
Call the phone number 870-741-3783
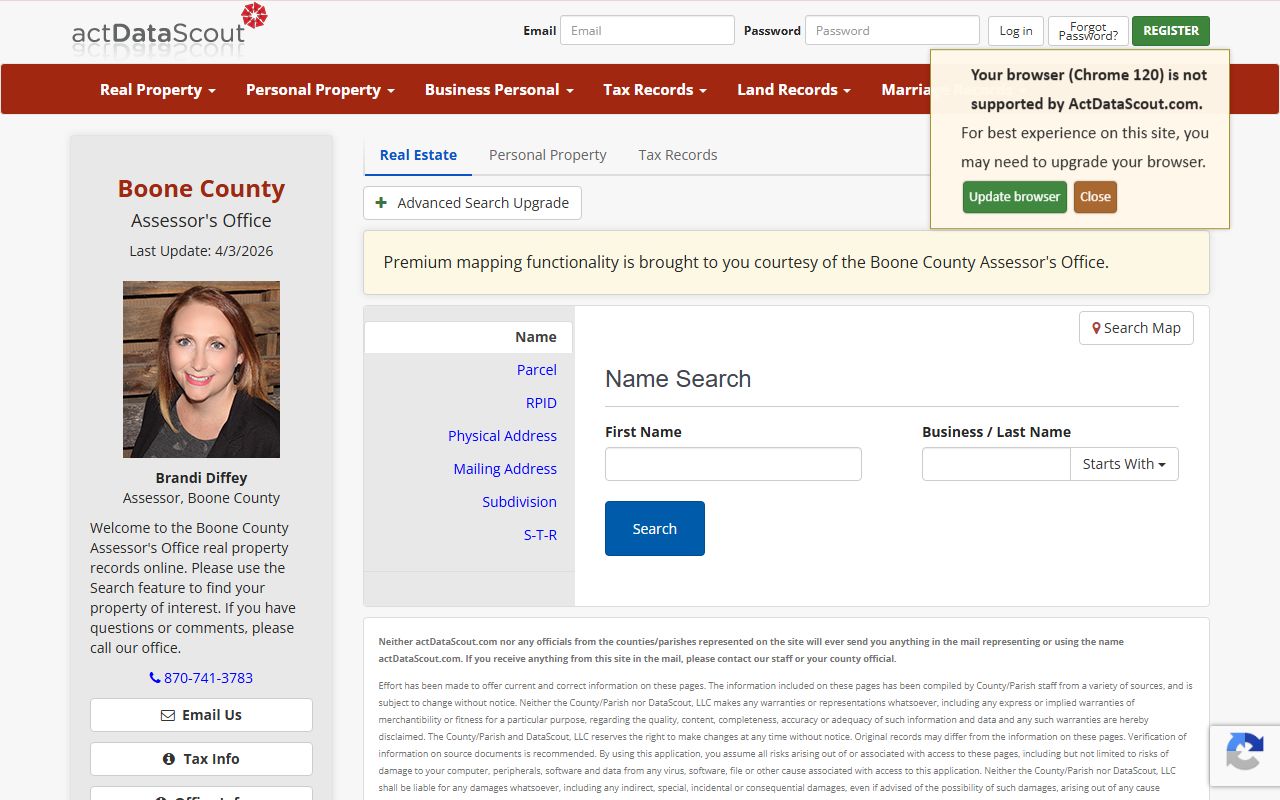point(201,678)
